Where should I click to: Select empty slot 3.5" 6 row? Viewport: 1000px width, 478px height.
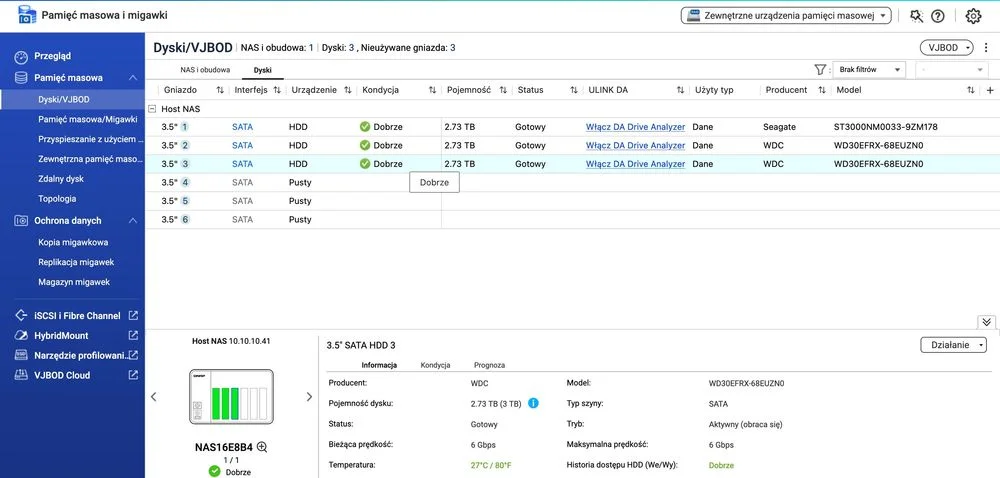(x=573, y=219)
